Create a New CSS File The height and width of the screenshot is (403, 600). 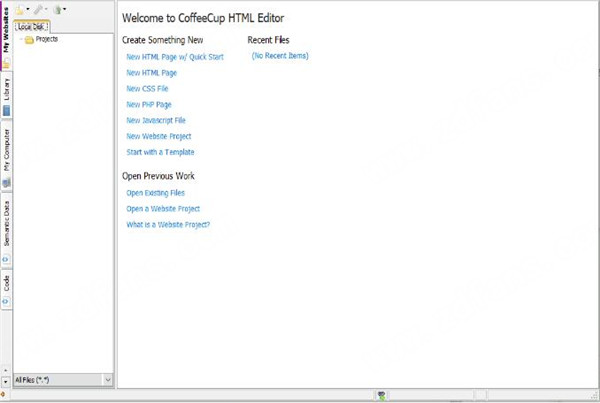click(147, 88)
